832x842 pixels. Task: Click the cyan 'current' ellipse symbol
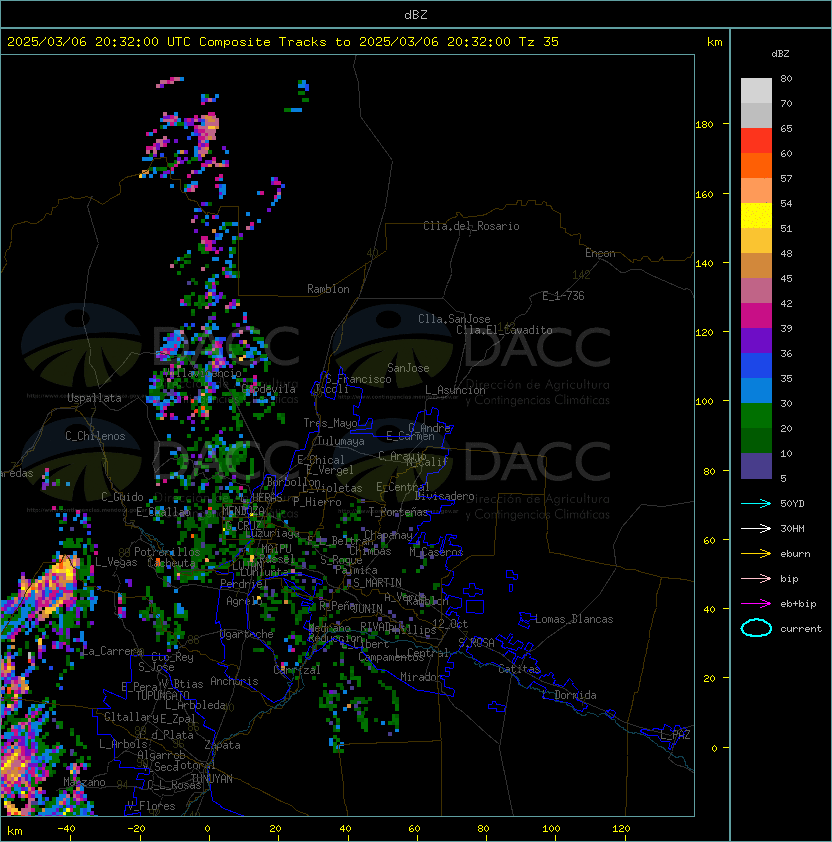(756, 628)
